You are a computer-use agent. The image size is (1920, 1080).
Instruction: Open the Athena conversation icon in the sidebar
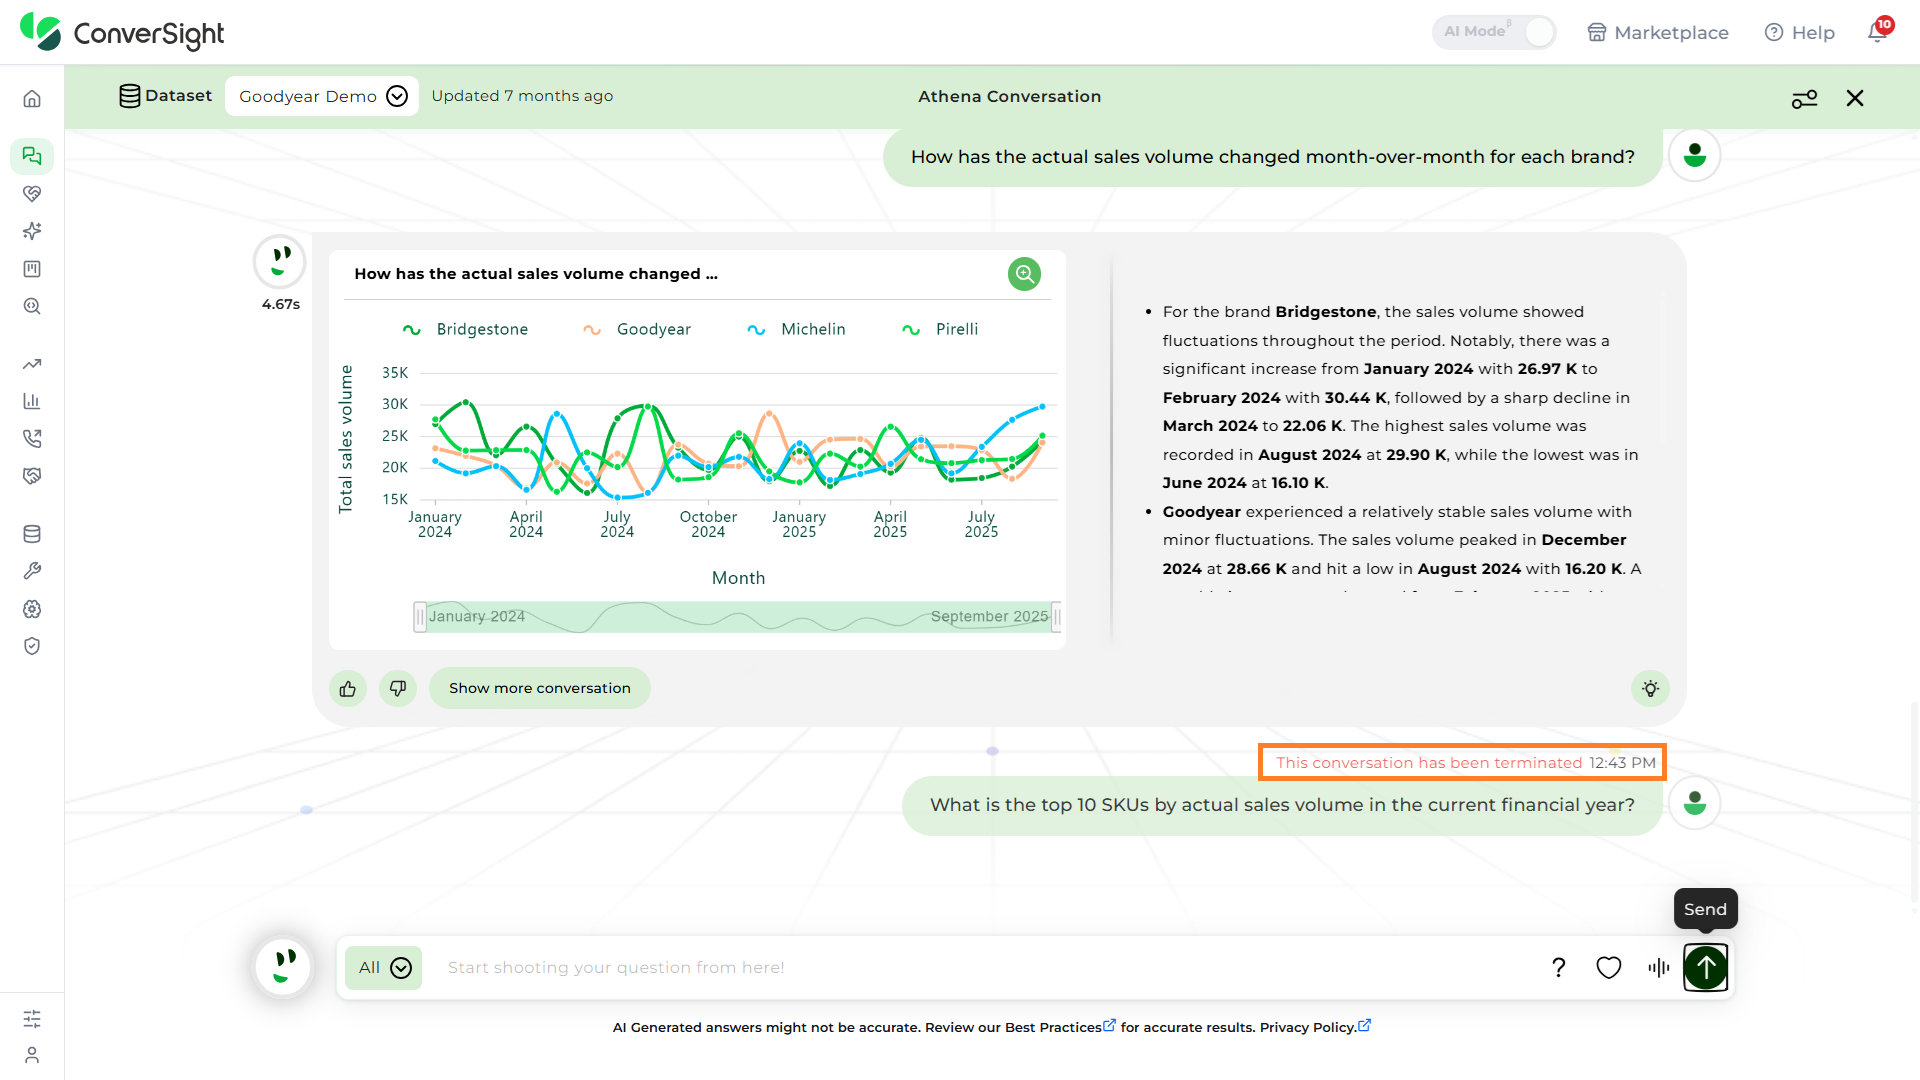(x=32, y=156)
